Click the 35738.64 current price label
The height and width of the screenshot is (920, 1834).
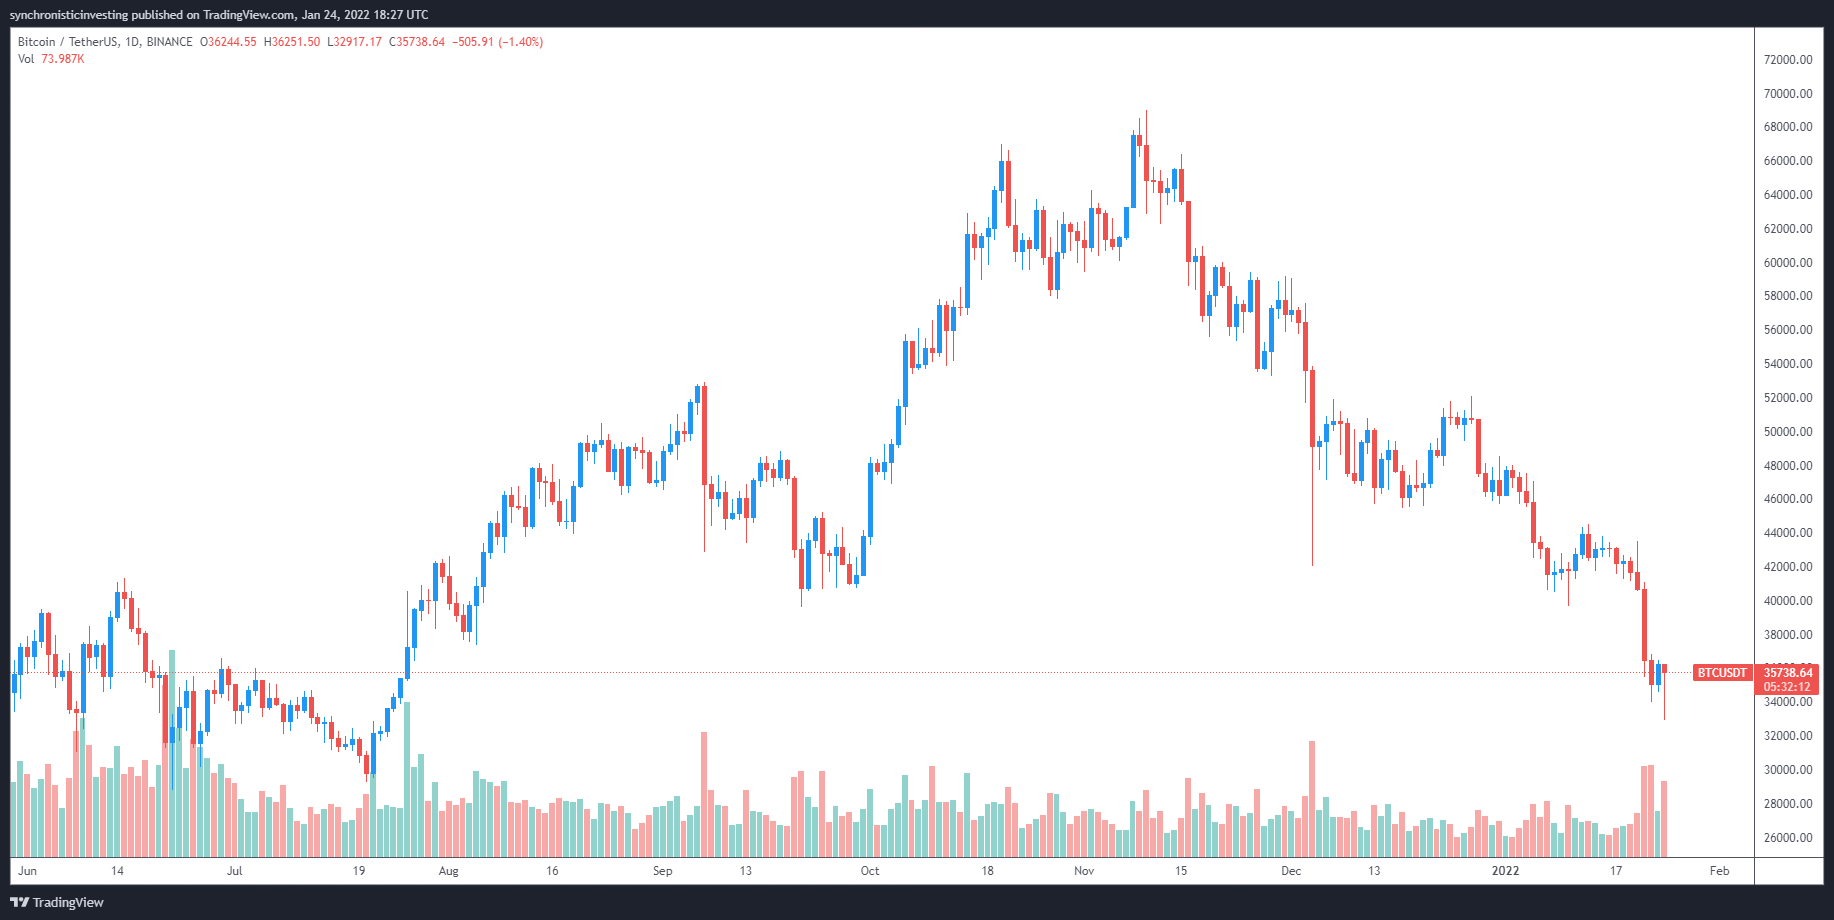tap(1787, 673)
